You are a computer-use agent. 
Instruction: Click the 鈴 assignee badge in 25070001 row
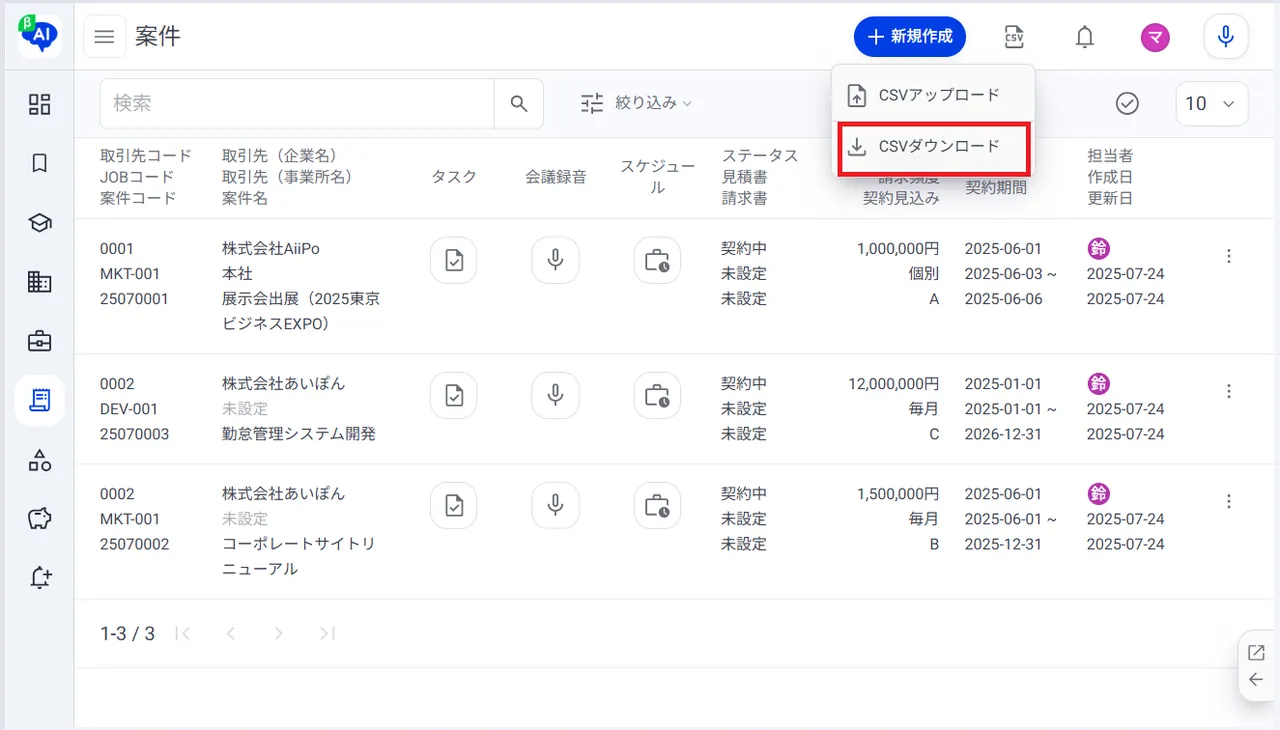(1098, 248)
